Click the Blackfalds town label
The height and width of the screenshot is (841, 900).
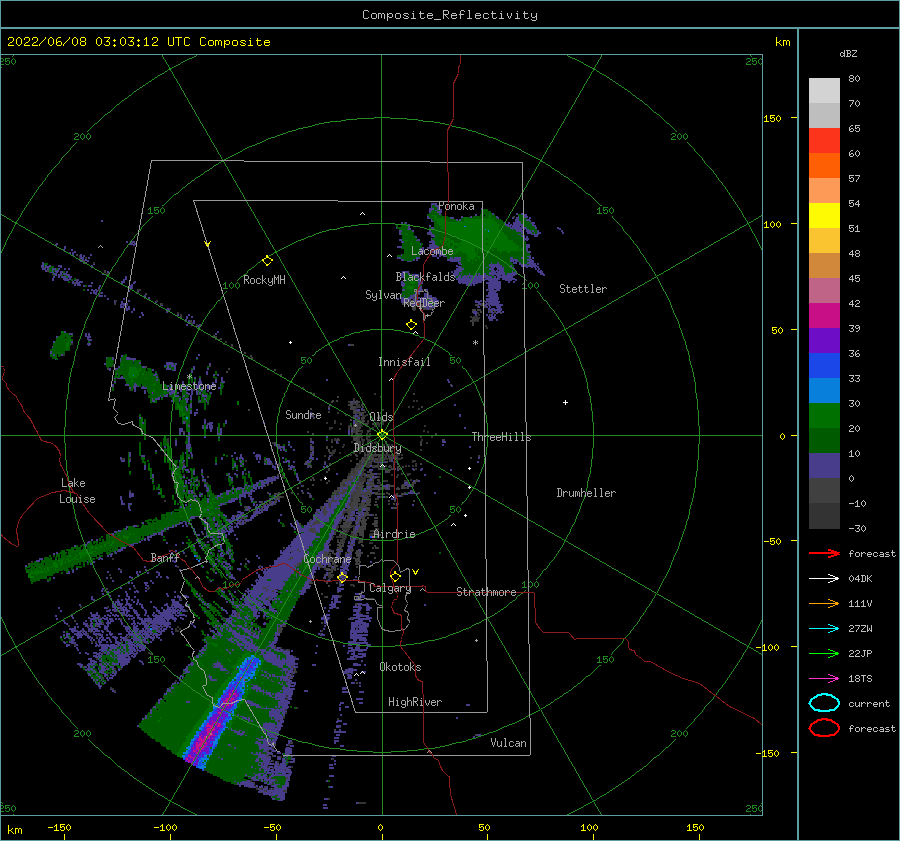(x=425, y=277)
